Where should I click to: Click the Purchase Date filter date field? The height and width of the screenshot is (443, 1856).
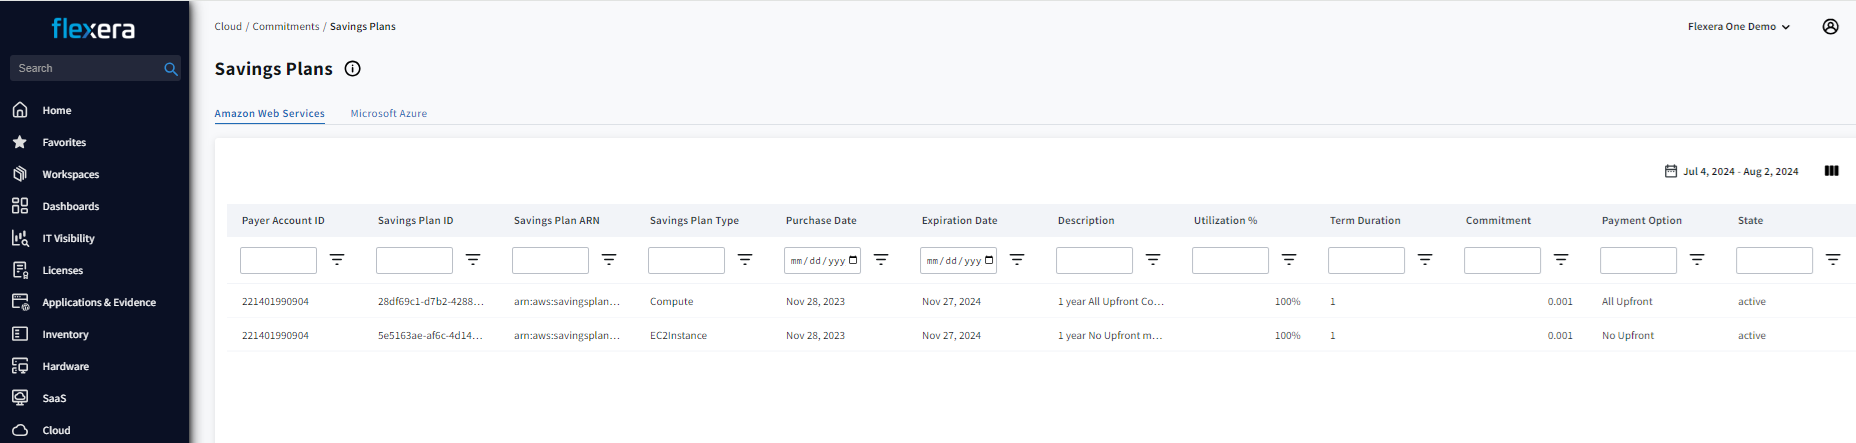822,261
